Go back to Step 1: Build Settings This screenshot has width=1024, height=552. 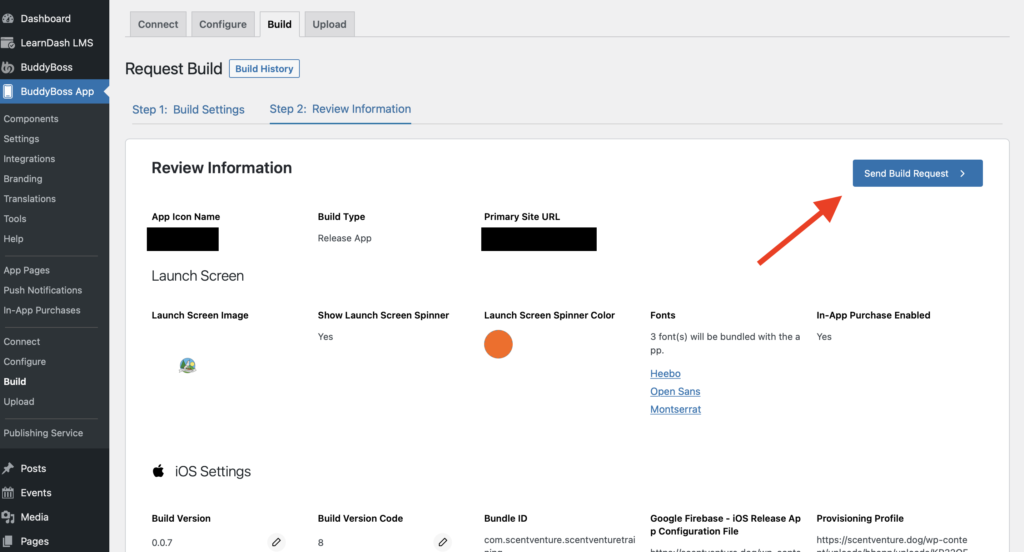(x=188, y=110)
